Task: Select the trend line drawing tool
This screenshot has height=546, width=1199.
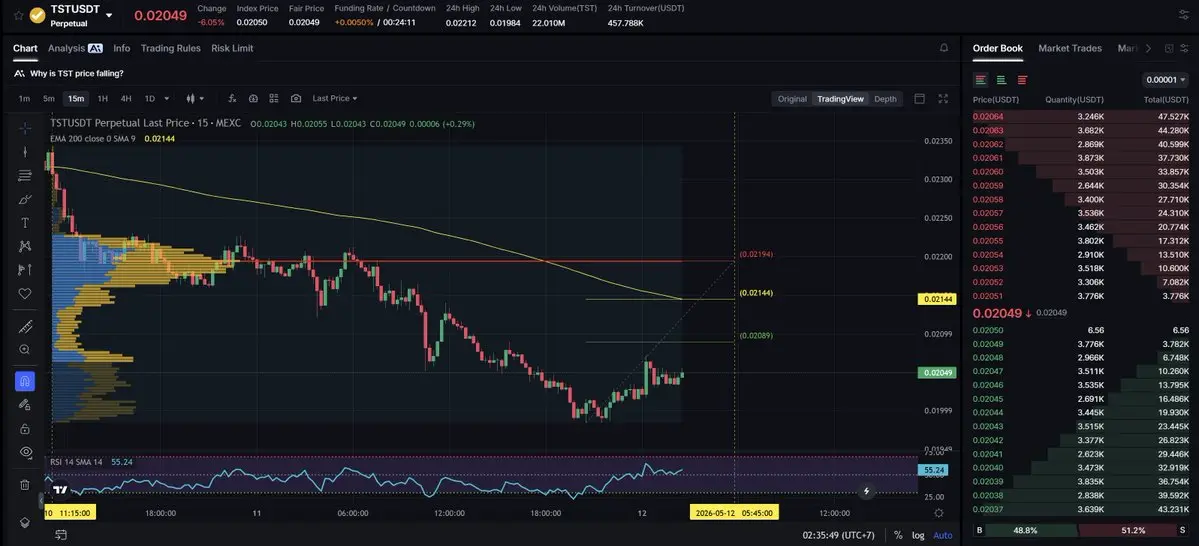Action: coord(24,151)
